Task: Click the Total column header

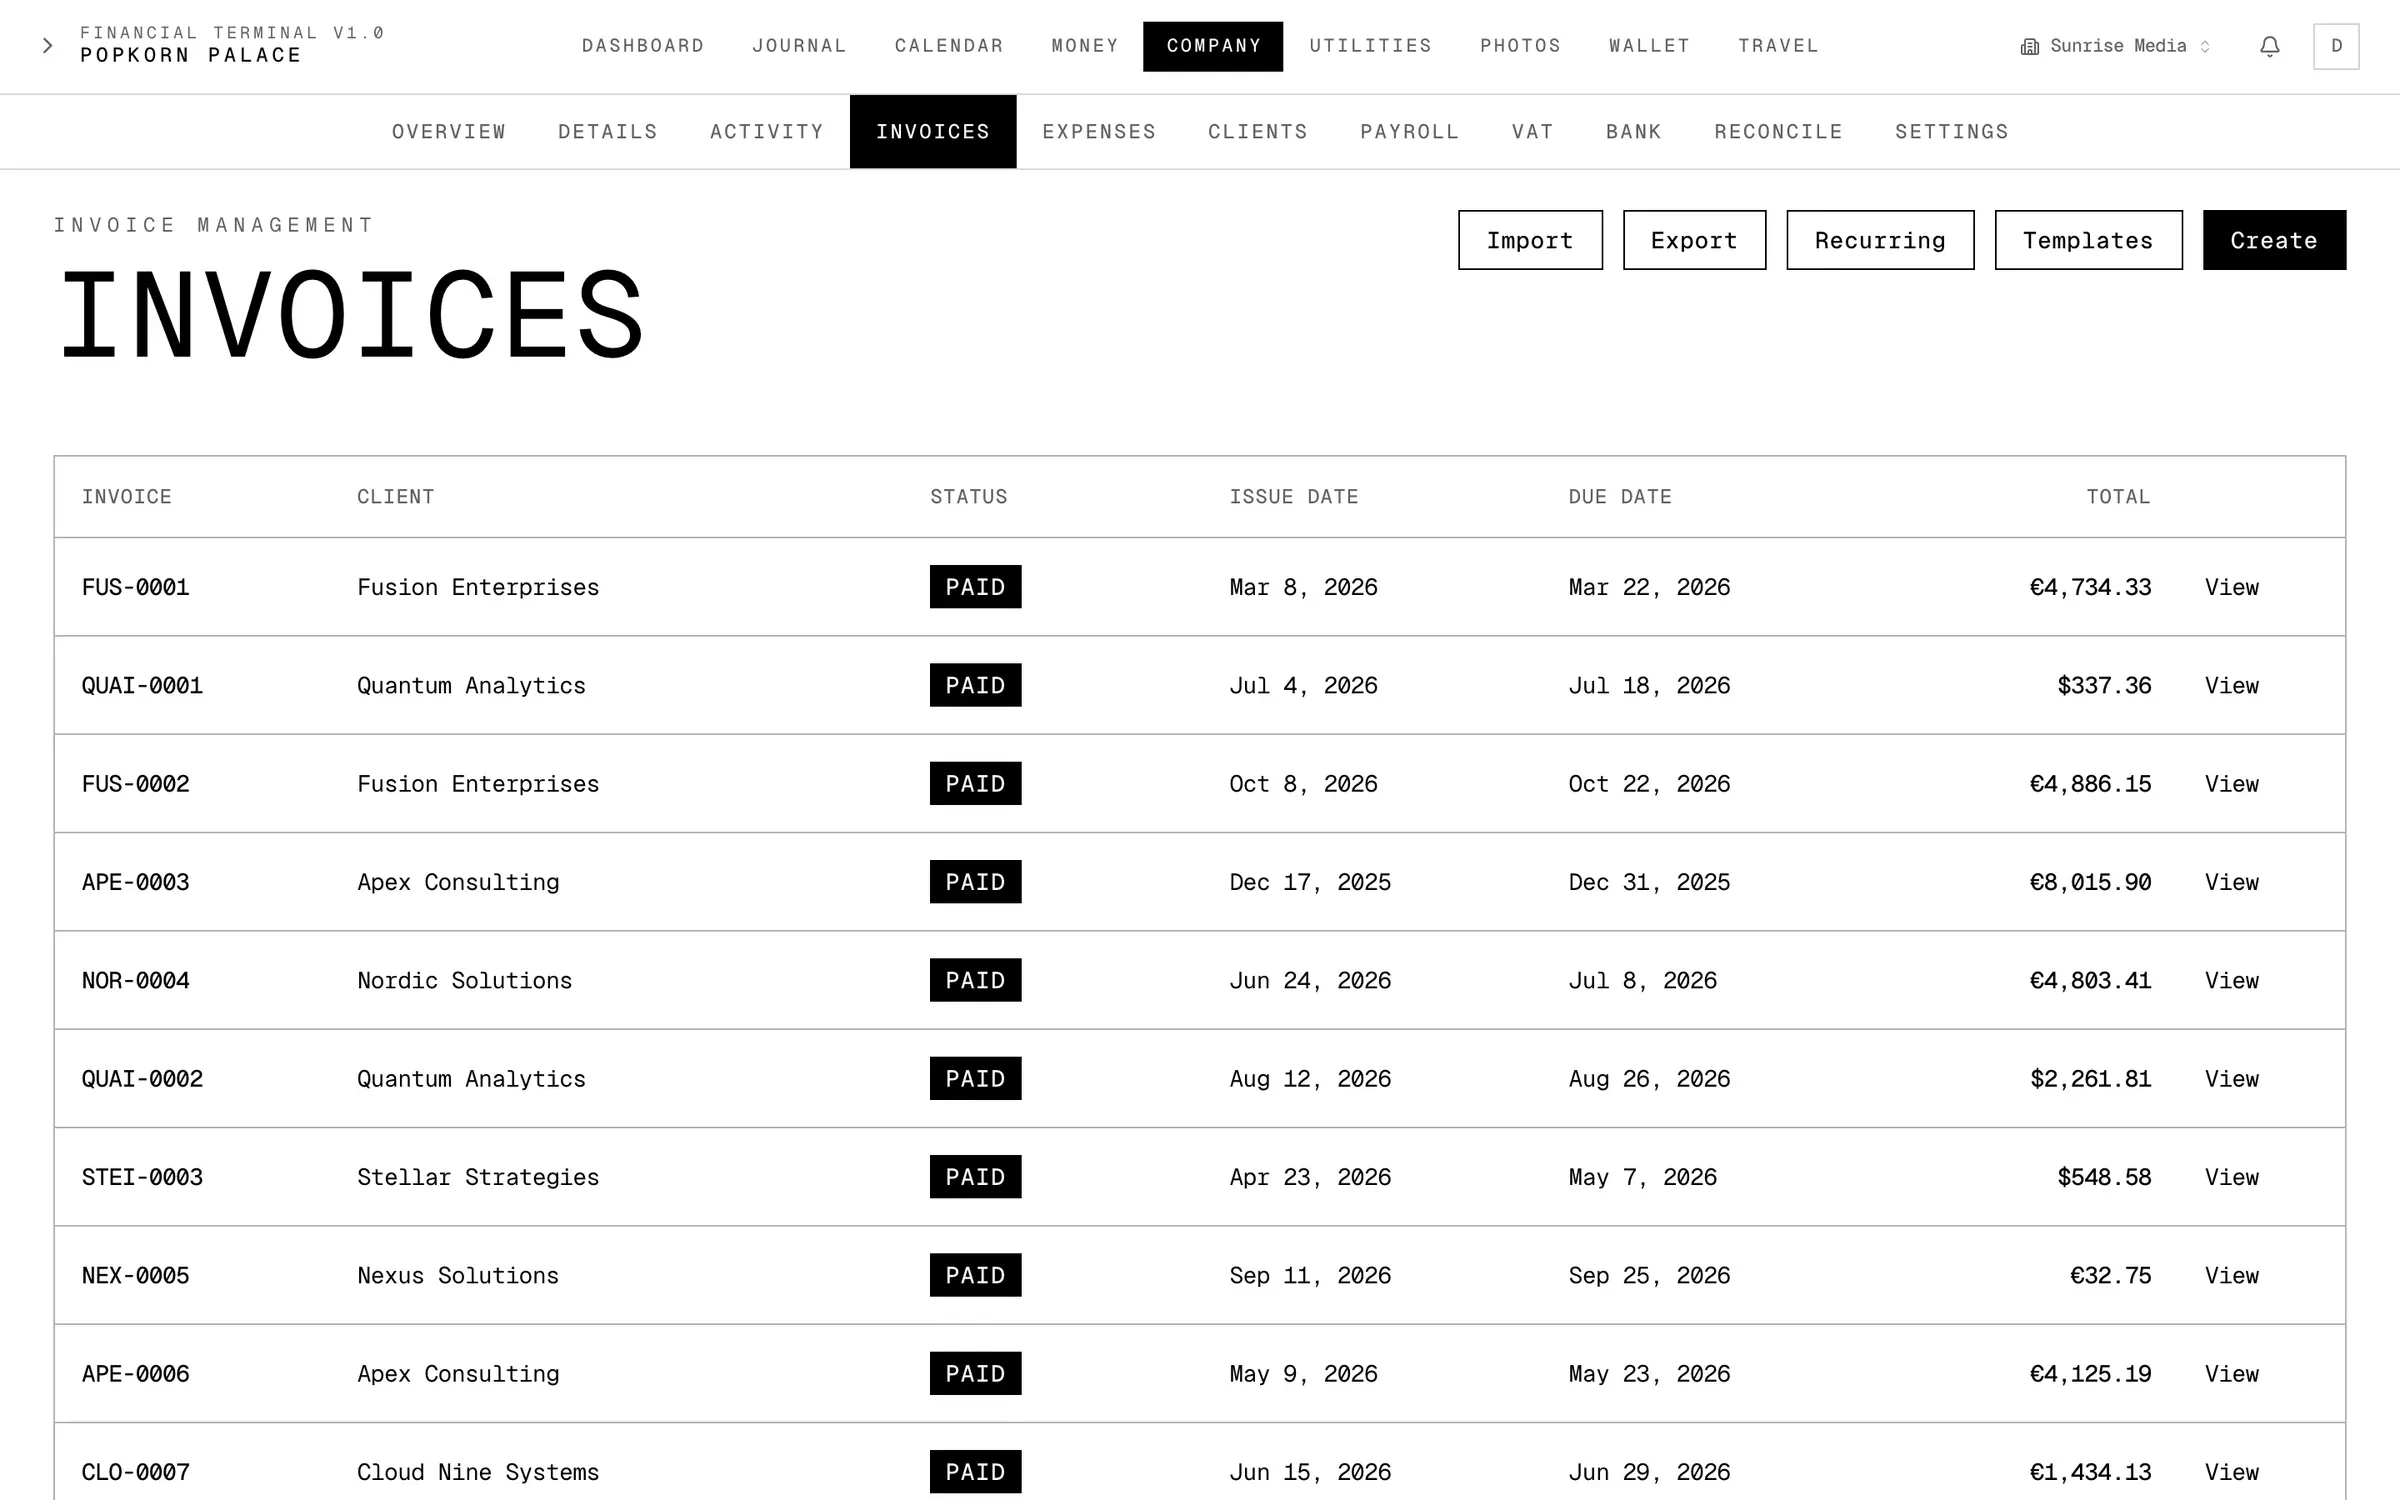Action: 2118,497
